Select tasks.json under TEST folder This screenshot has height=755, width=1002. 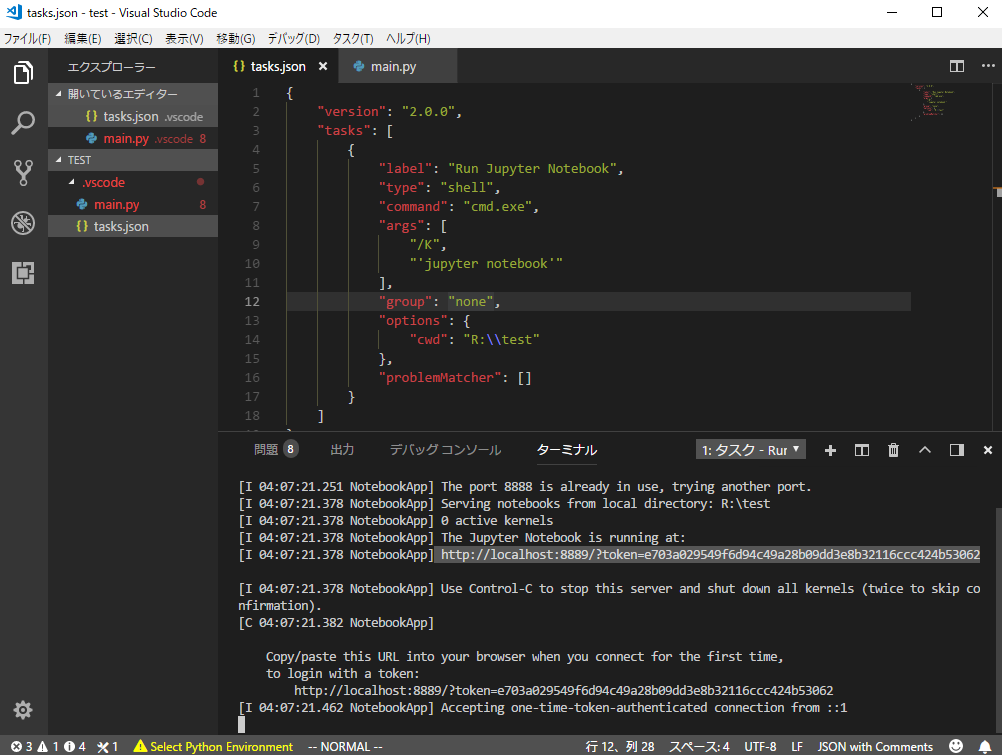pos(133,226)
